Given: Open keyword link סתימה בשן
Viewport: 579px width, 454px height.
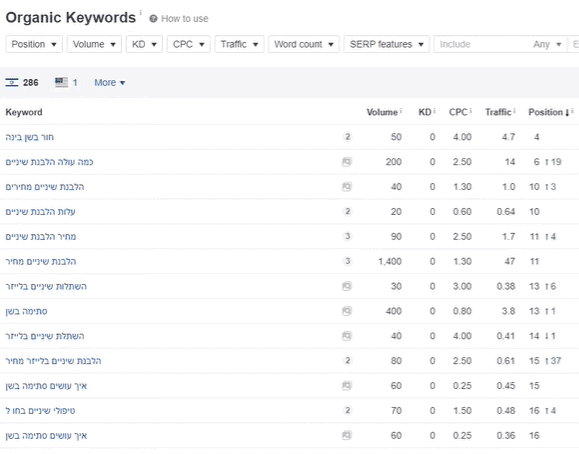Looking at the screenshot, I should click(x=26, y=311).
